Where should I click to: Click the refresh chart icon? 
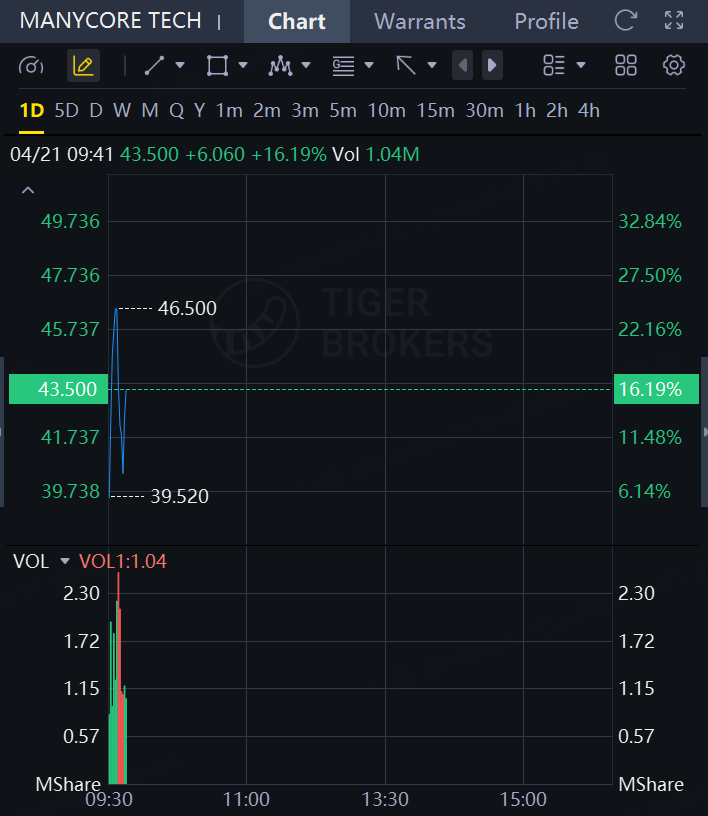pos(626,21)
